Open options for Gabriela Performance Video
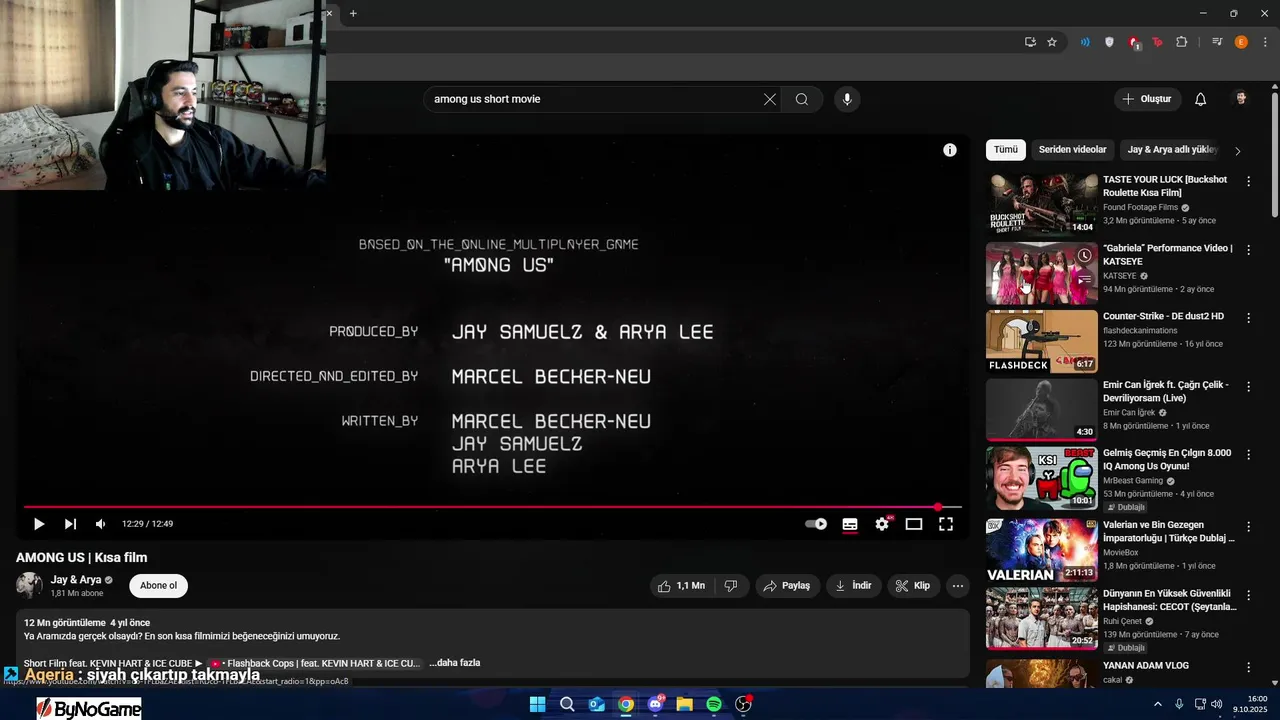Screen dimensions: 1280x720 click(1248, 249)
